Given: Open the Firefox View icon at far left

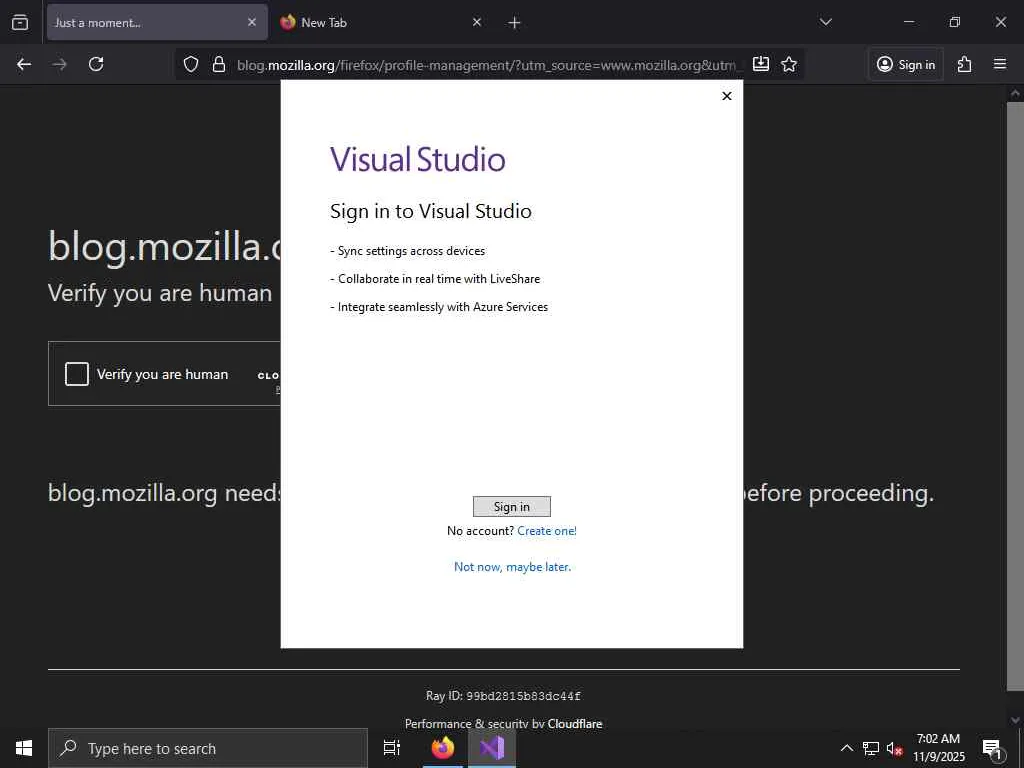Looking at the screenshot, I should [x=20, y=22].
